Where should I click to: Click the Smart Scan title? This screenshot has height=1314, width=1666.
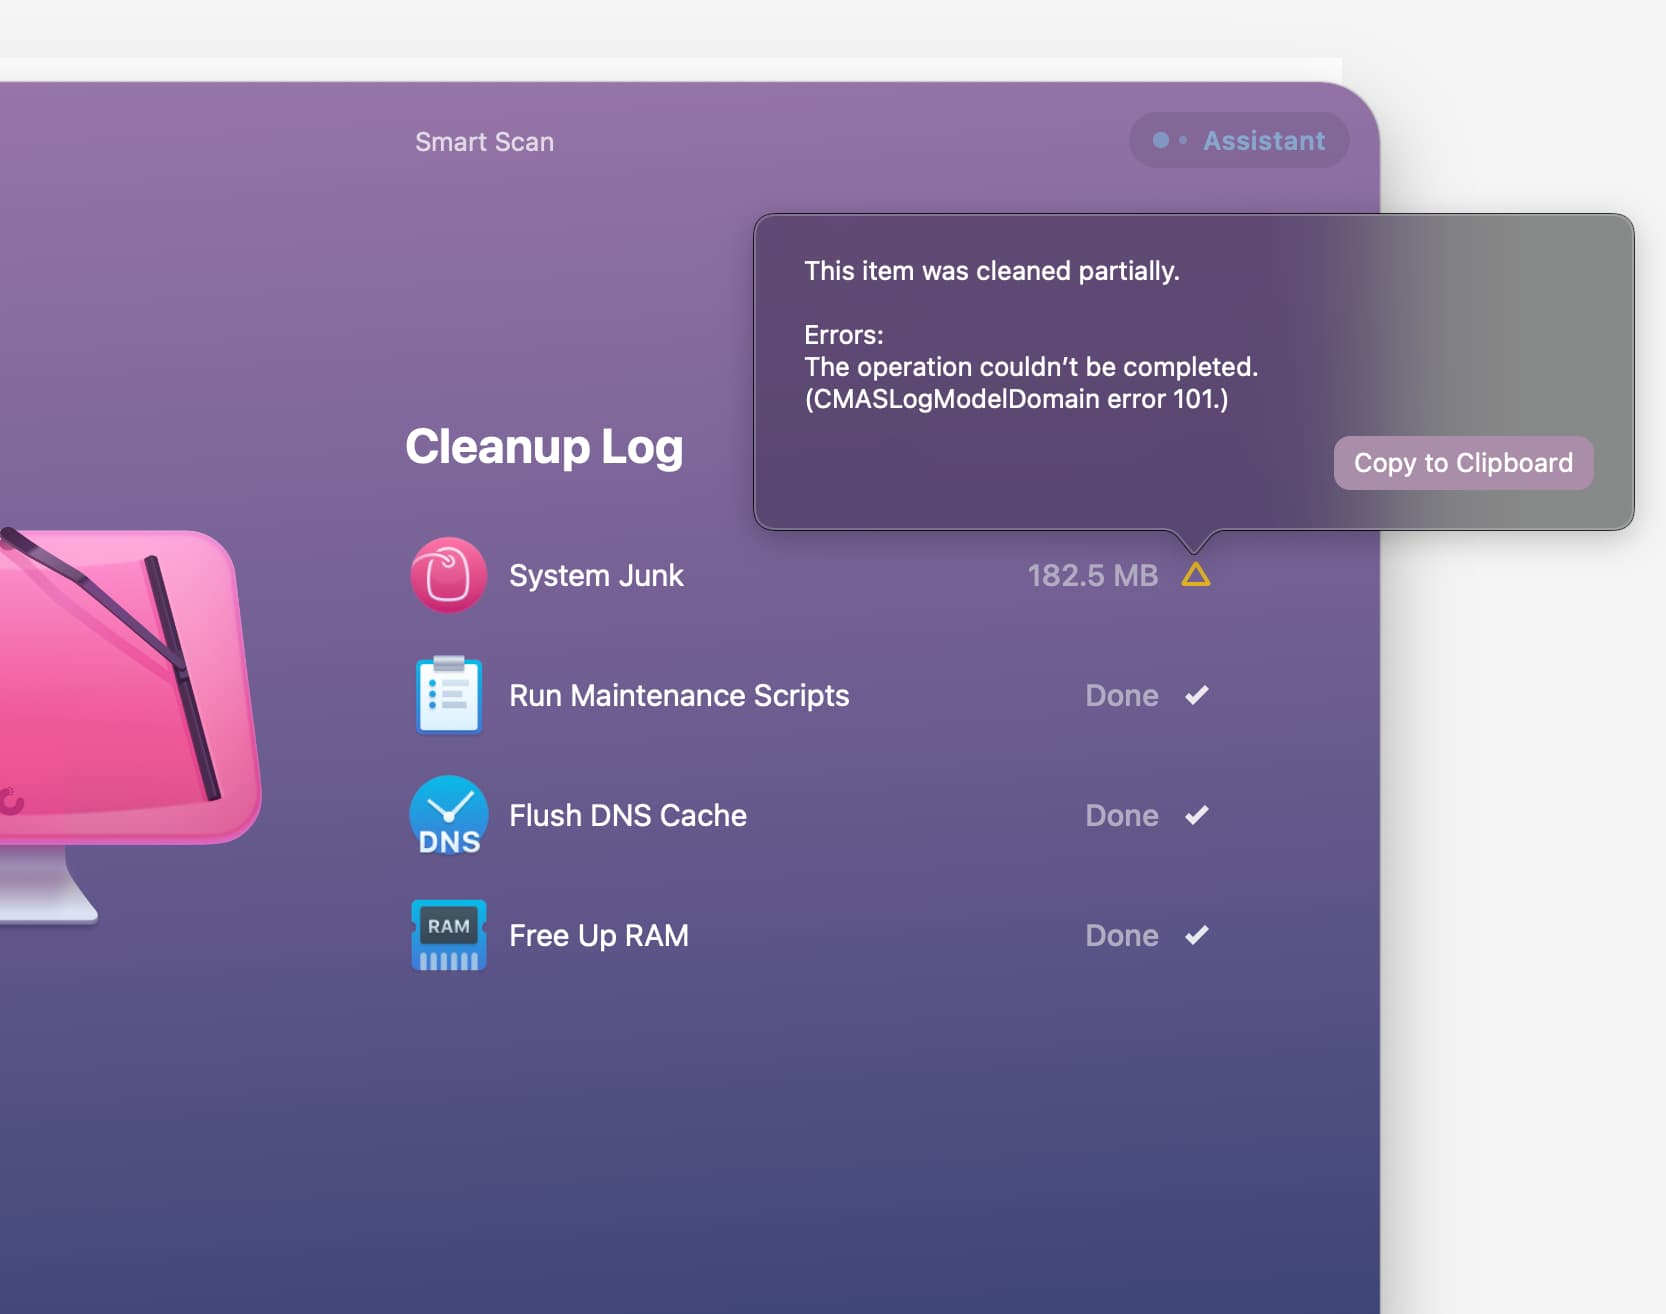click(x=484, y=142)
